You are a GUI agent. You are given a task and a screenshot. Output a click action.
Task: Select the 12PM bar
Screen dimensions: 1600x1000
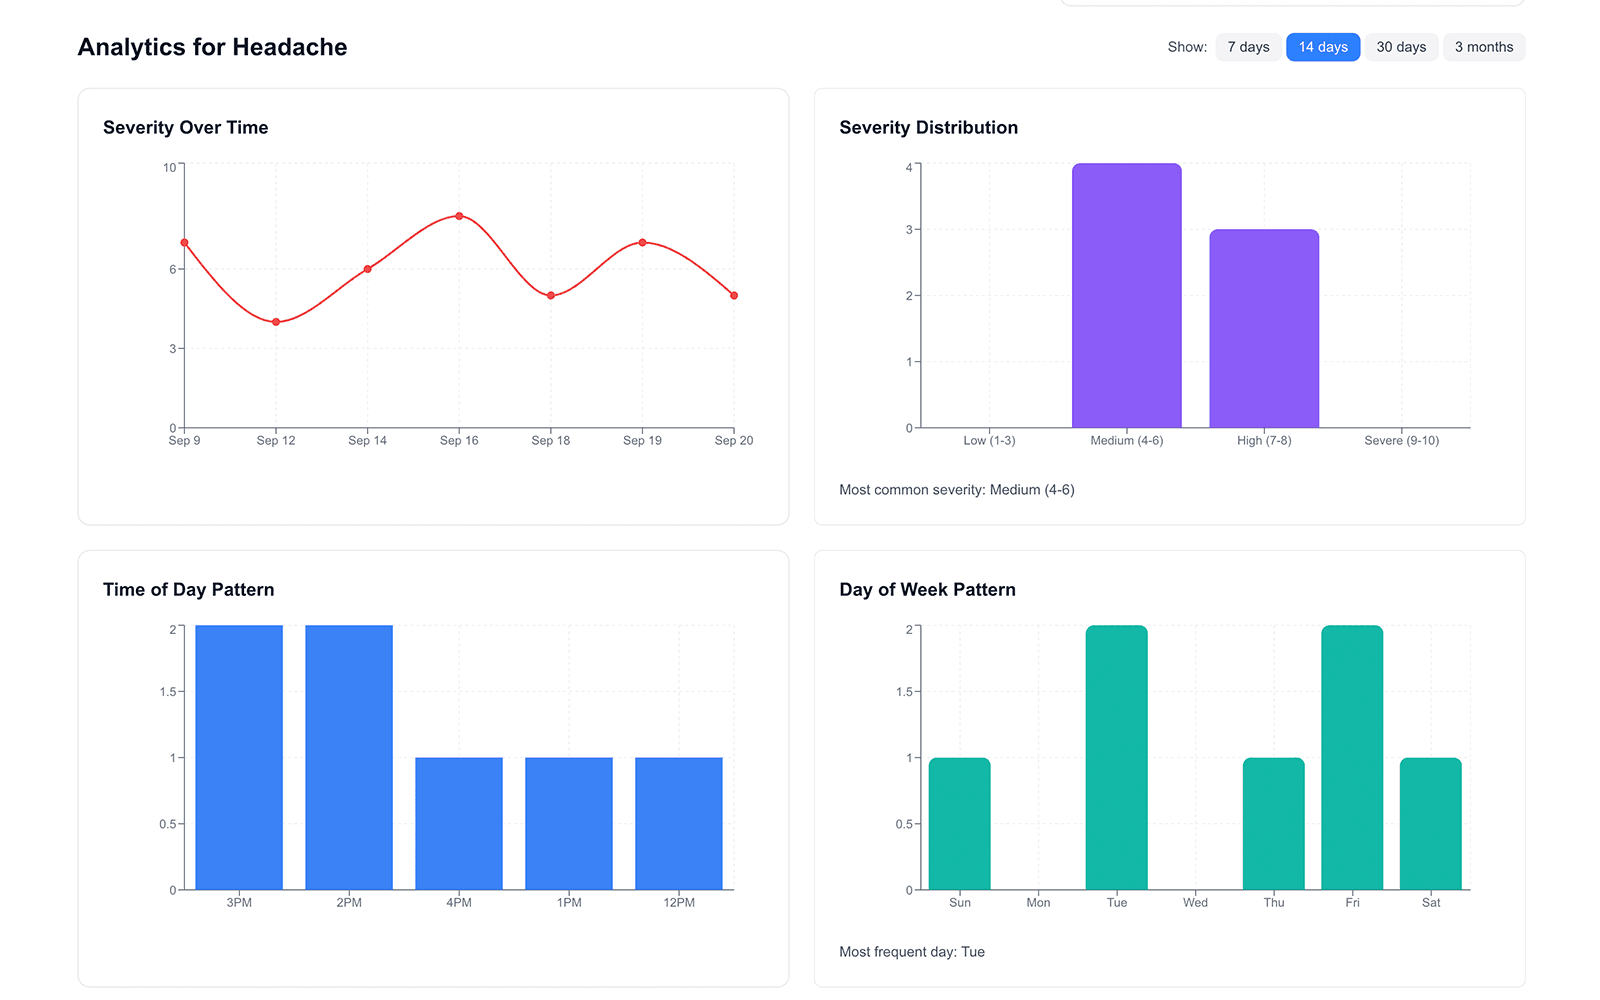point(679,822)
